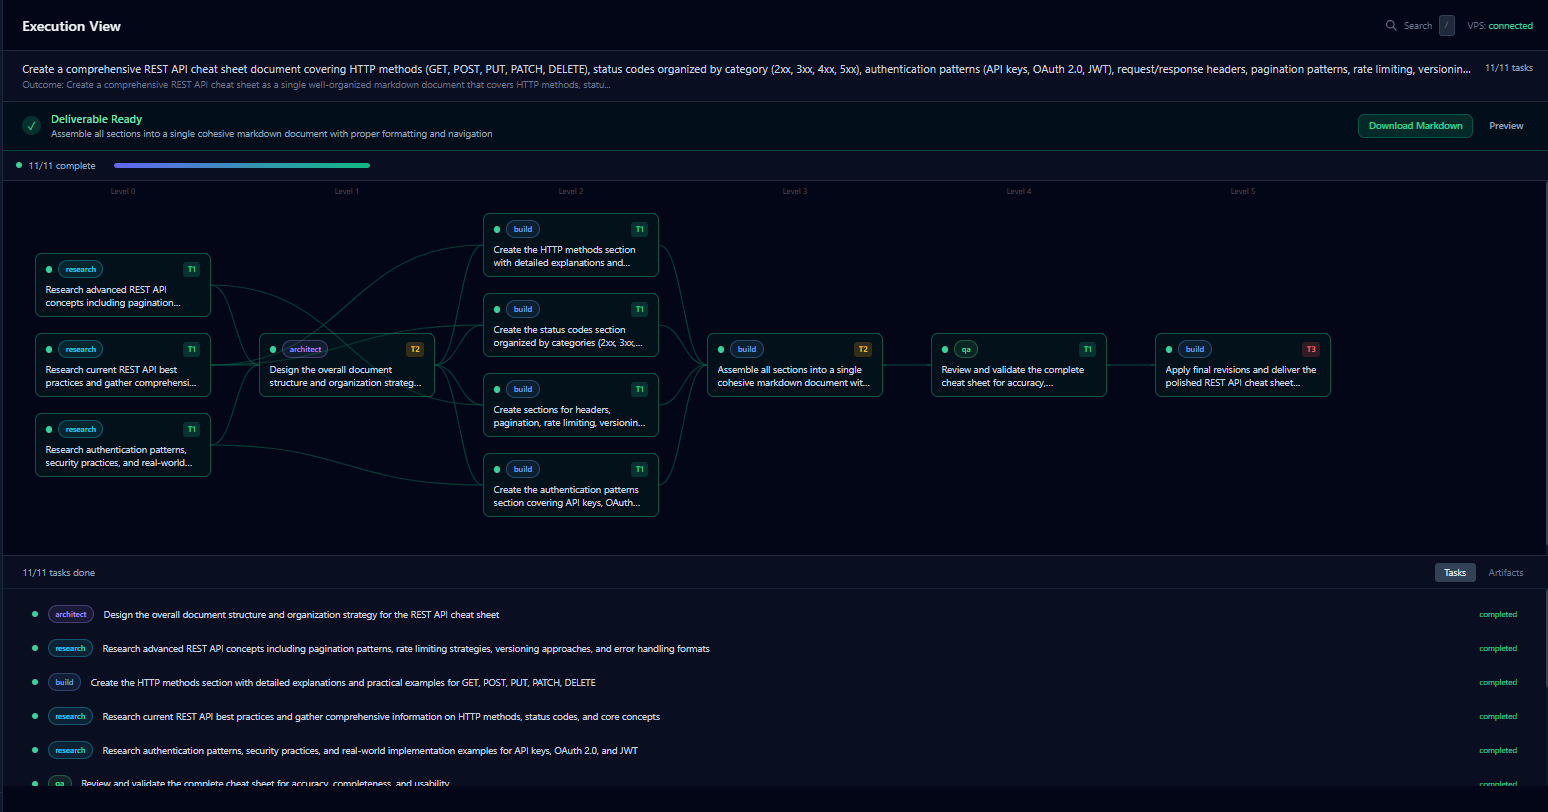Image resolution: width=1548 pixels, height=812 pixels.
Task: Open the Assemble all sections node
Action: [x=795, y=365]
